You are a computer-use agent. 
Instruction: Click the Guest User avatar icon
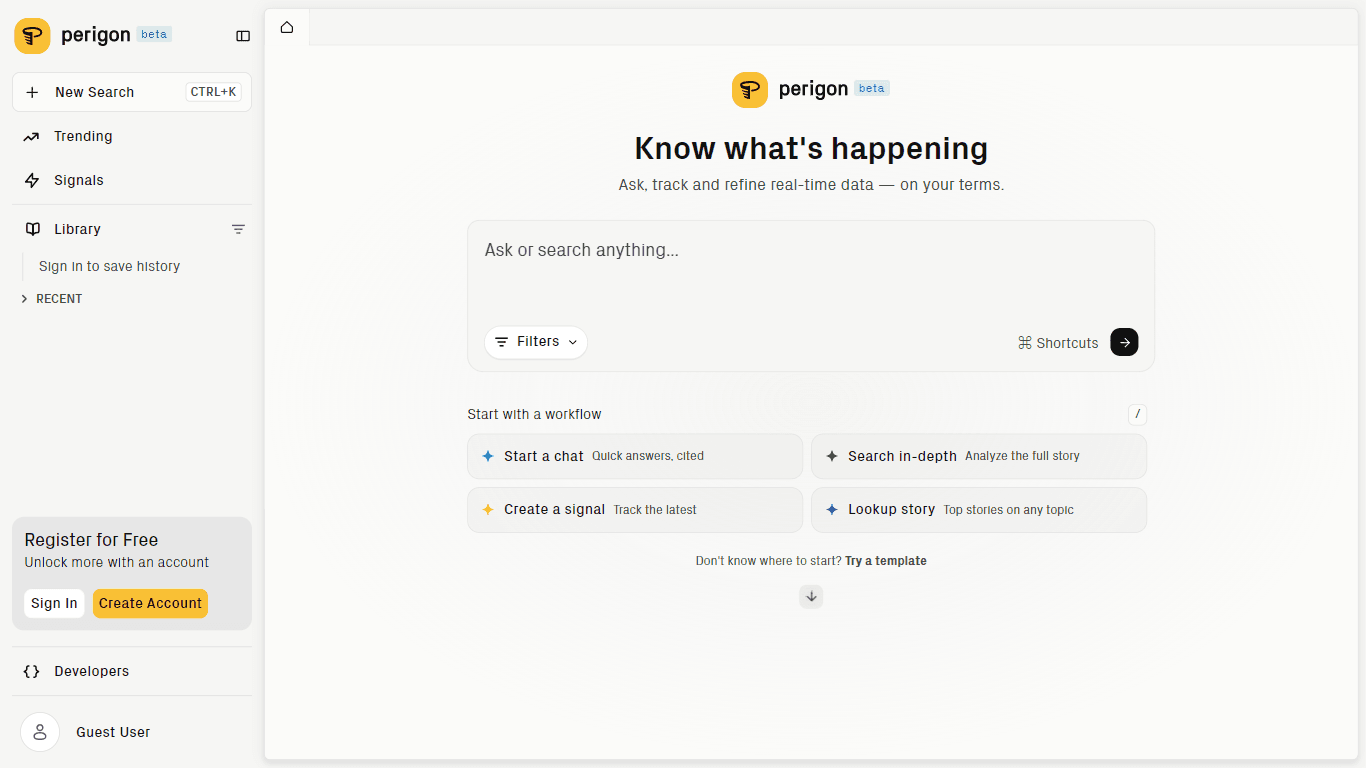click(40, 732)
